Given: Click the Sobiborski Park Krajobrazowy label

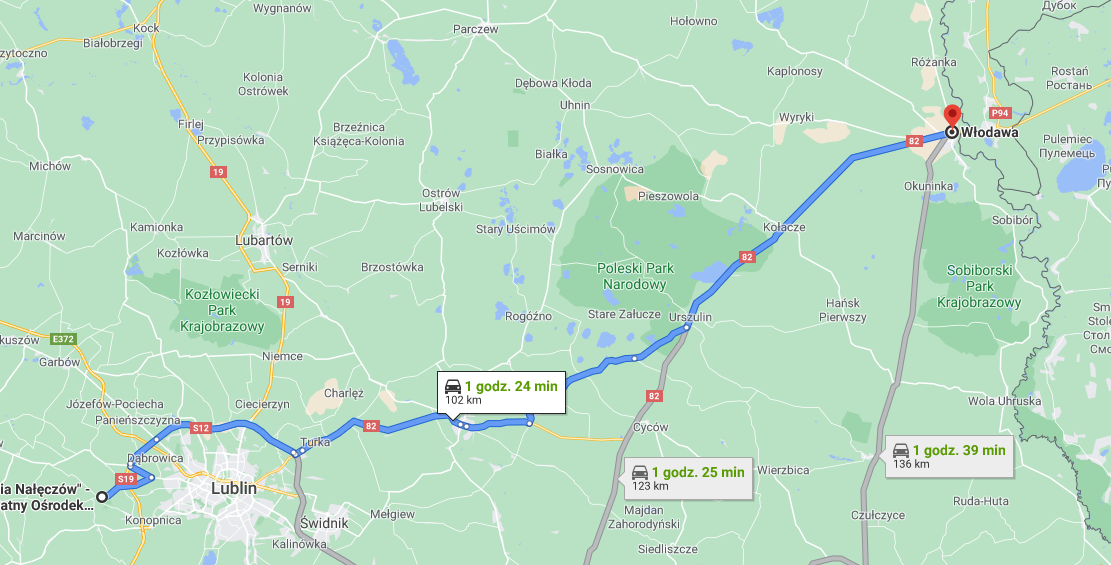Looking at the screenshot, I should coord(980,286).
